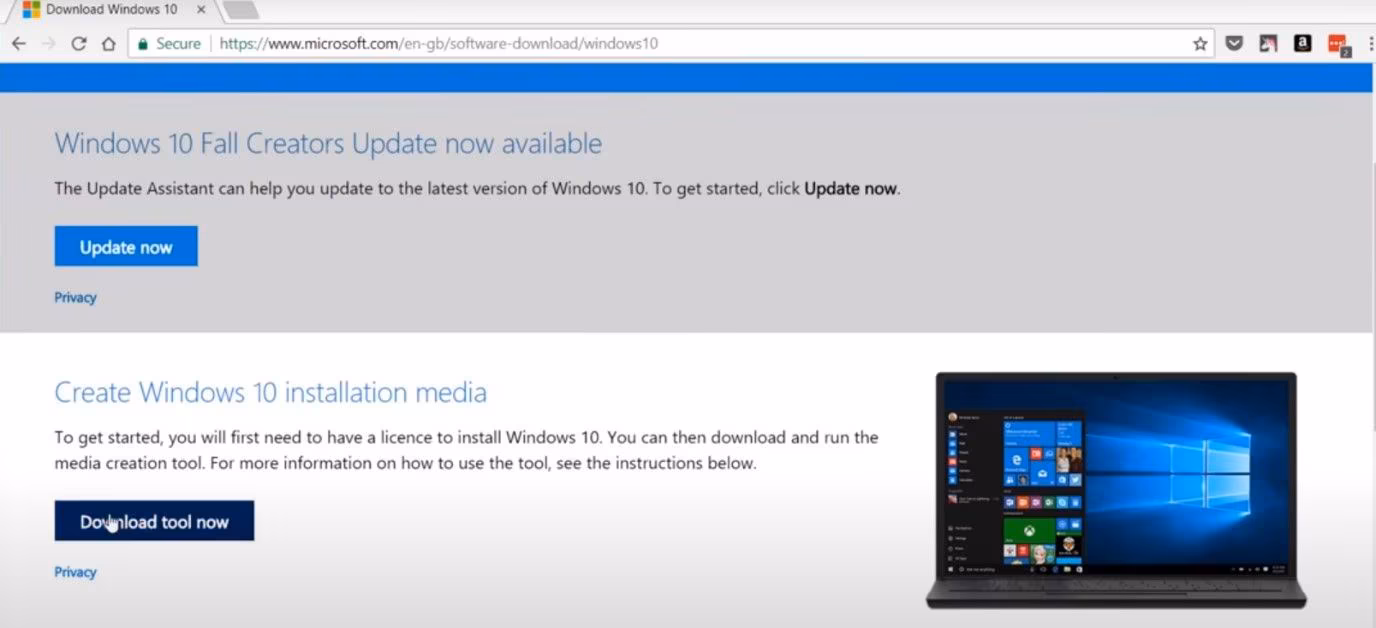The width and height of the screenshot is (1376, 628).
Task: Click the Microsoft logo favicon on the tab
Action: tap(31, 10)
